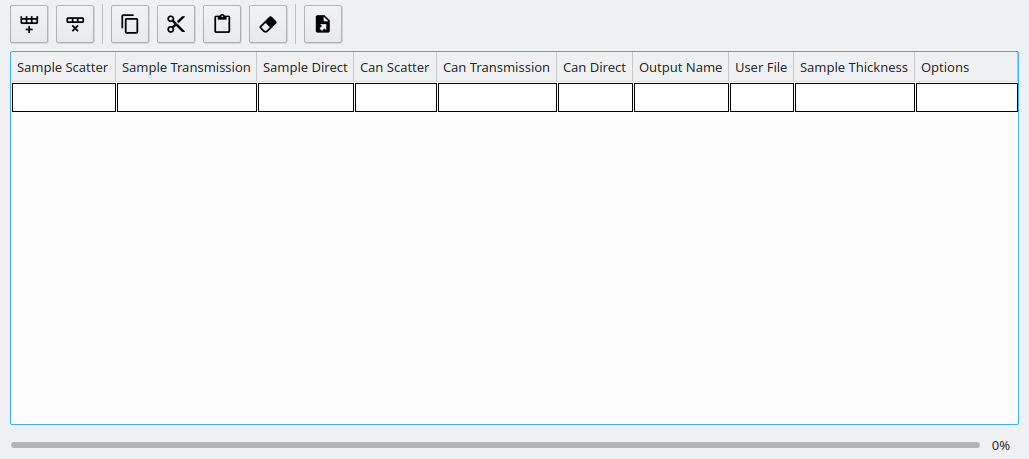Click the Options column header
Image resolution: width=1029 pixels, height=459 pixels.
pos(945,67)
